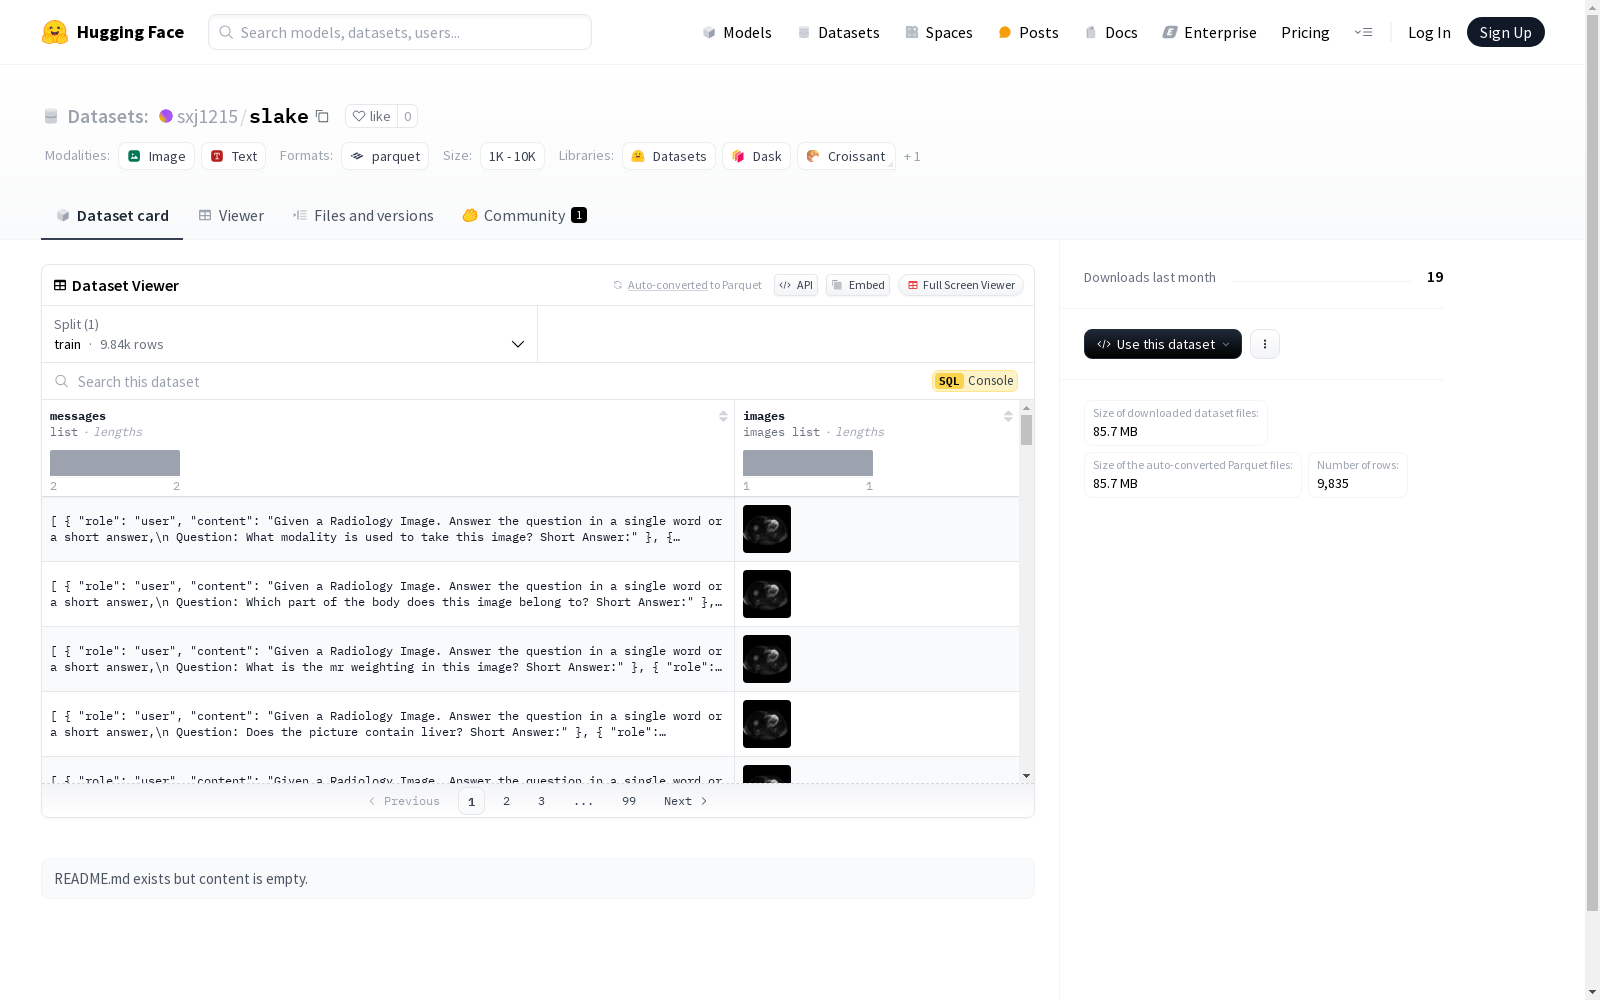1600x1000 pixels.
Task: Click the Hugging Face logo icon
Action: point(55,32)
